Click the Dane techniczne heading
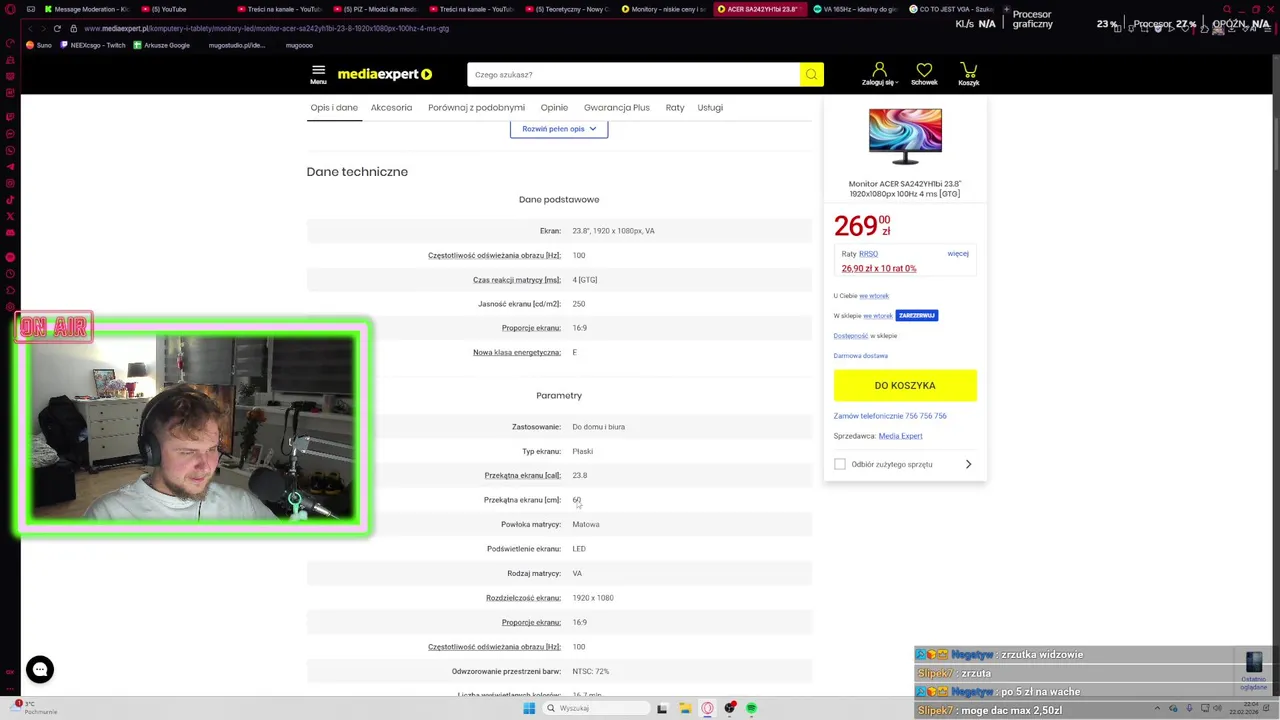 click(357, 172)
